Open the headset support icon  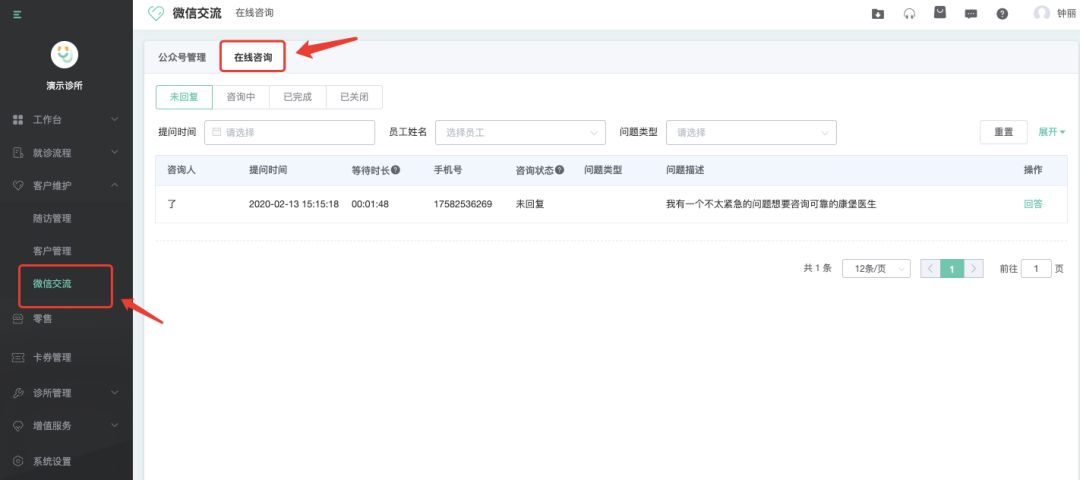[x=909, y=14]
